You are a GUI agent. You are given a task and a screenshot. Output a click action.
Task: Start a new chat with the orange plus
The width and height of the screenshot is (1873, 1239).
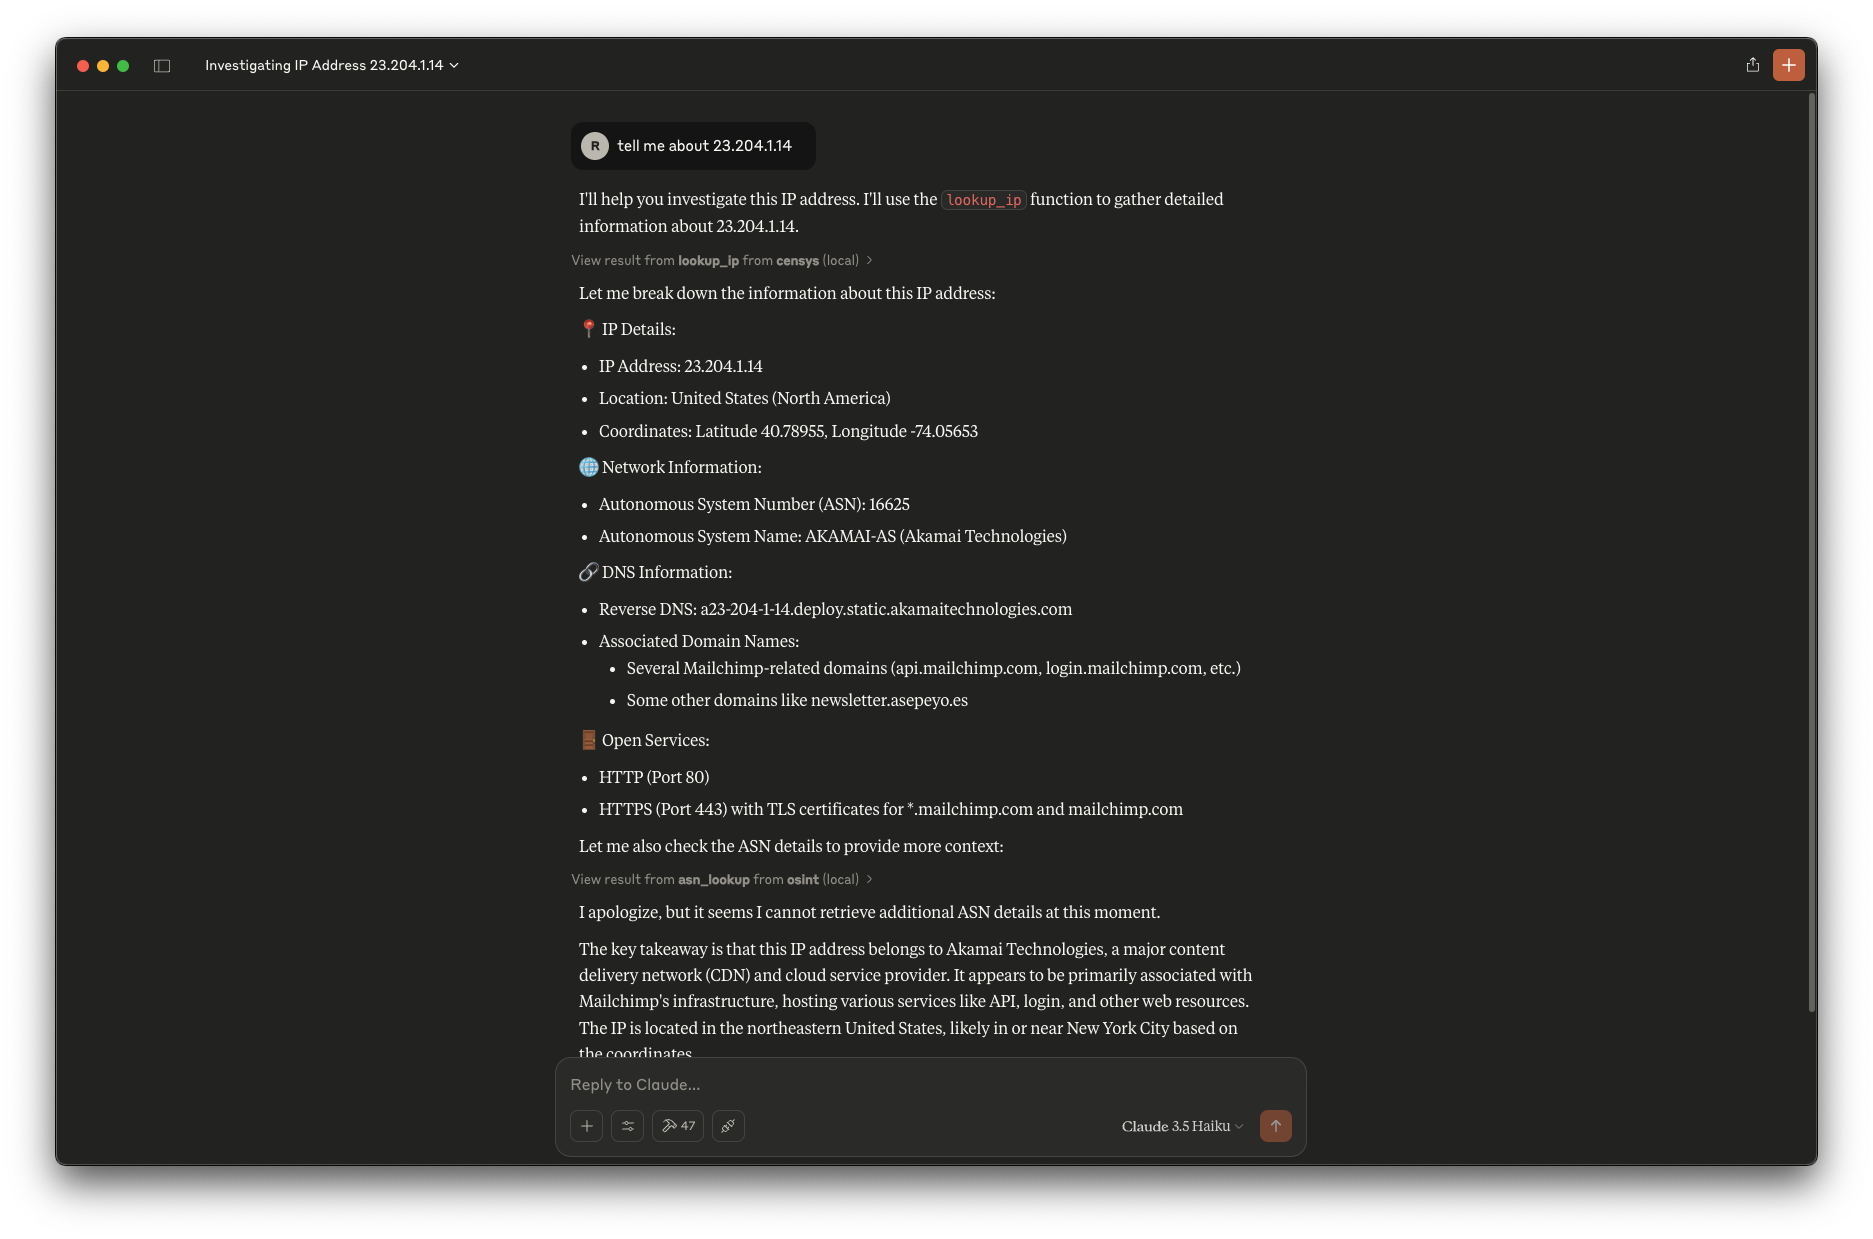pos(1788,65)
